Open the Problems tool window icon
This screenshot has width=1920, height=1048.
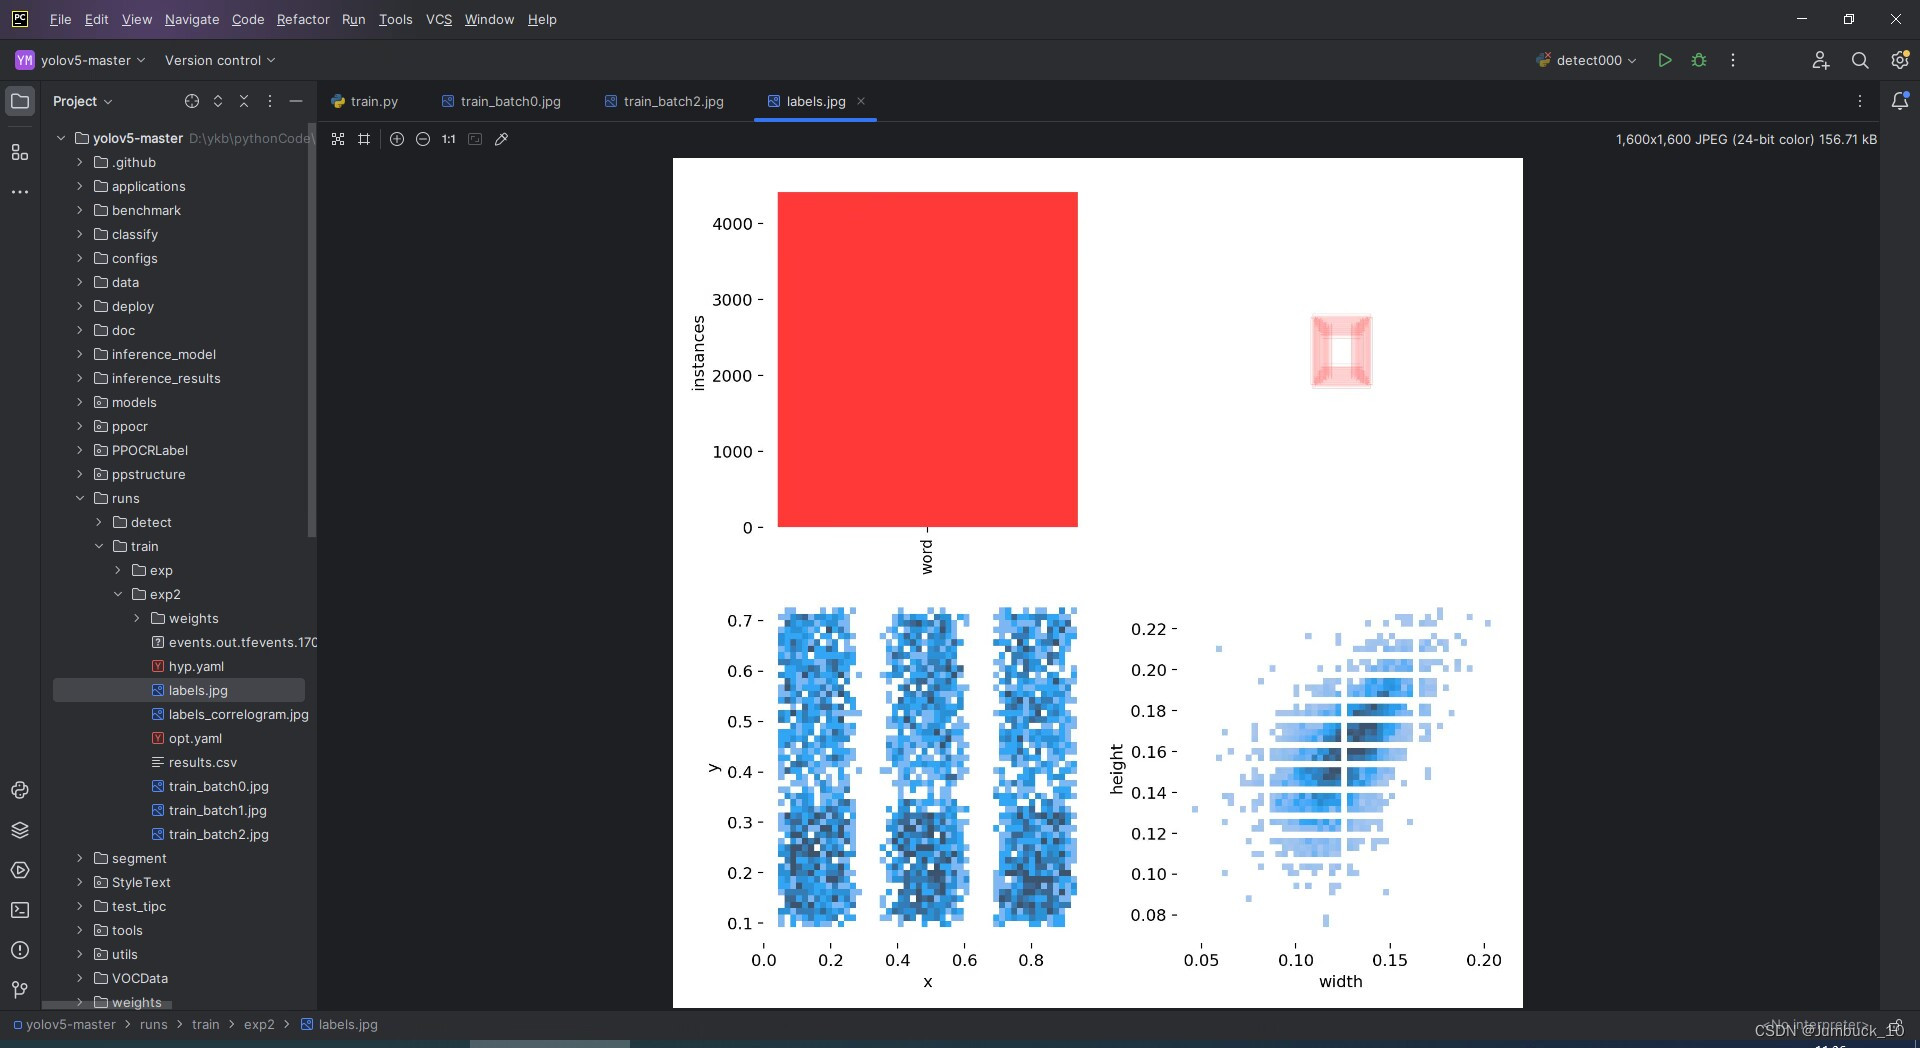[x=20, y=950]
